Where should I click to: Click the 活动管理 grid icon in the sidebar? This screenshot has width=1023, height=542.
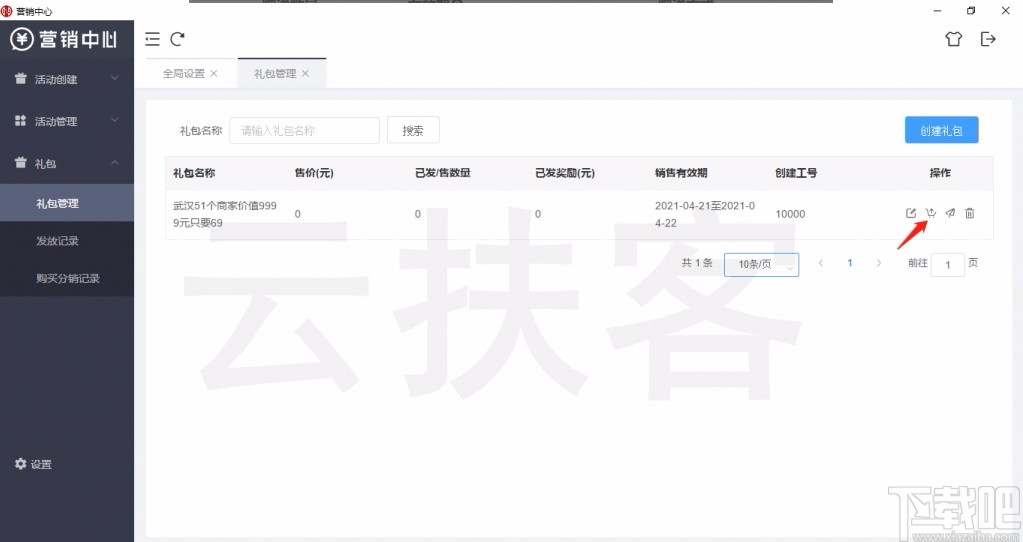21,121
